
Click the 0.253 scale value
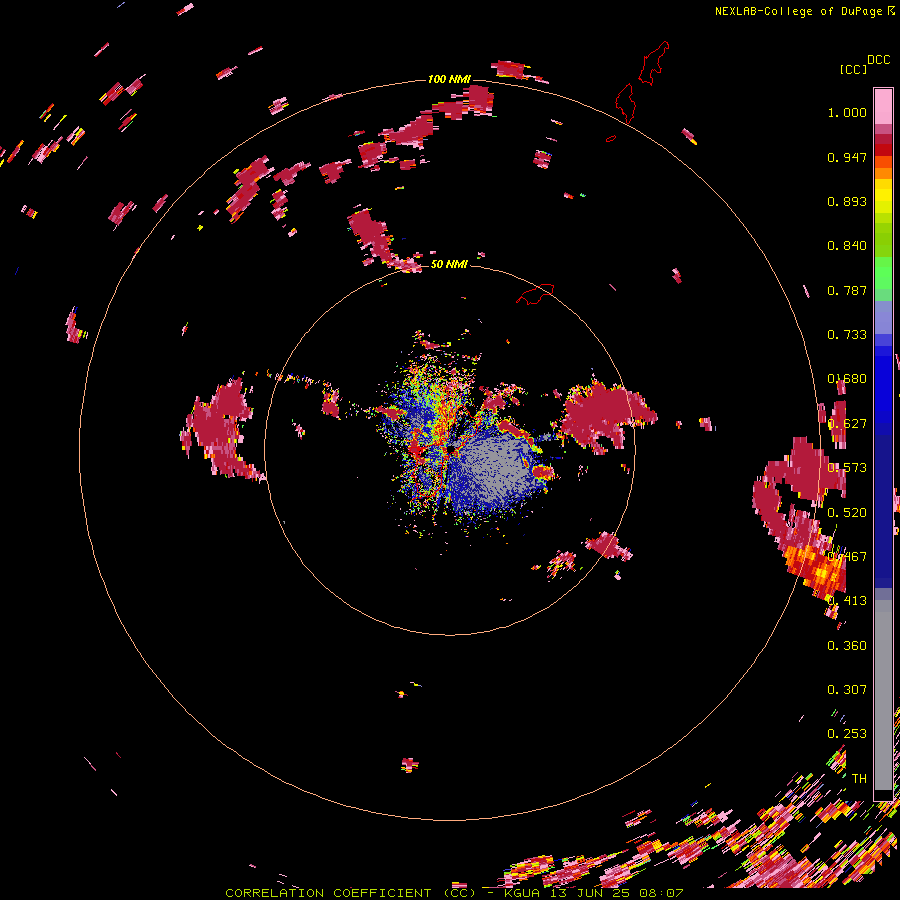tap(847, 734)
